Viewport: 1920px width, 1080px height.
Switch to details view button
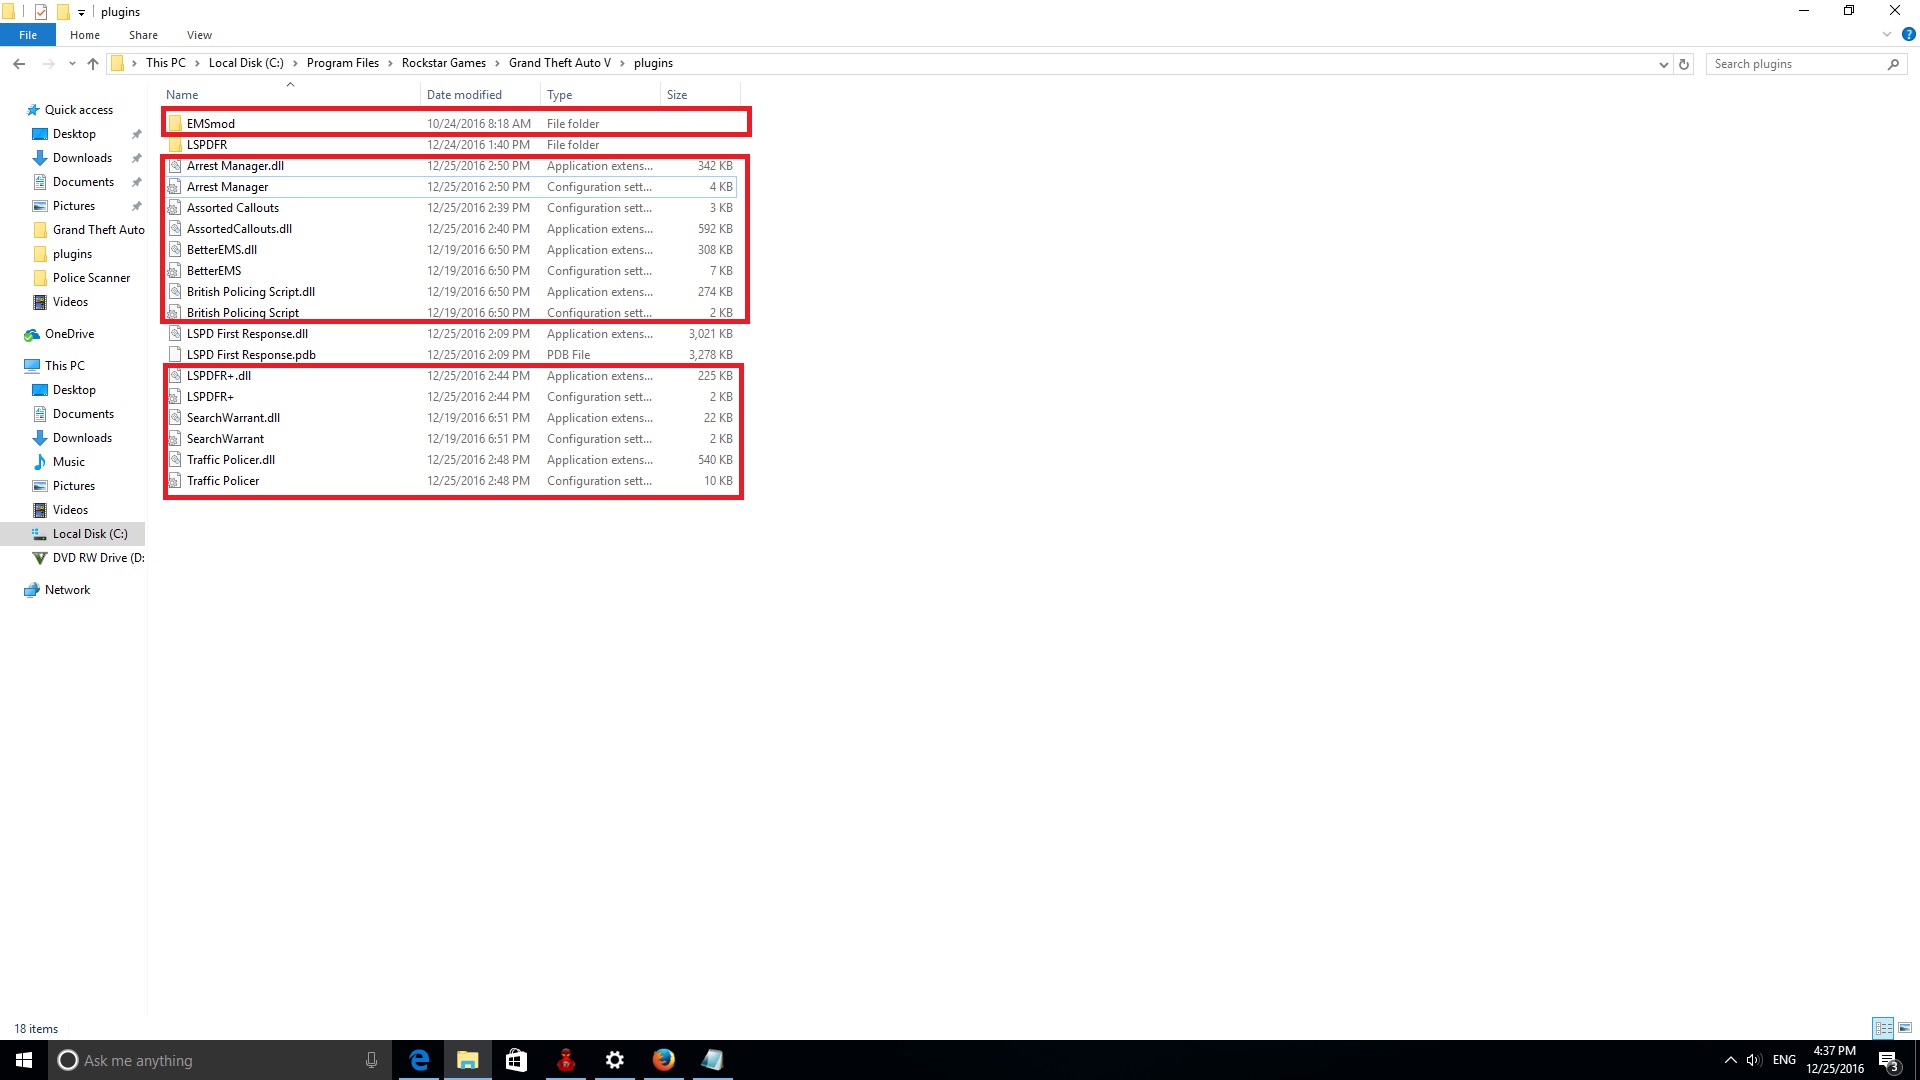click(1883, 1028)
